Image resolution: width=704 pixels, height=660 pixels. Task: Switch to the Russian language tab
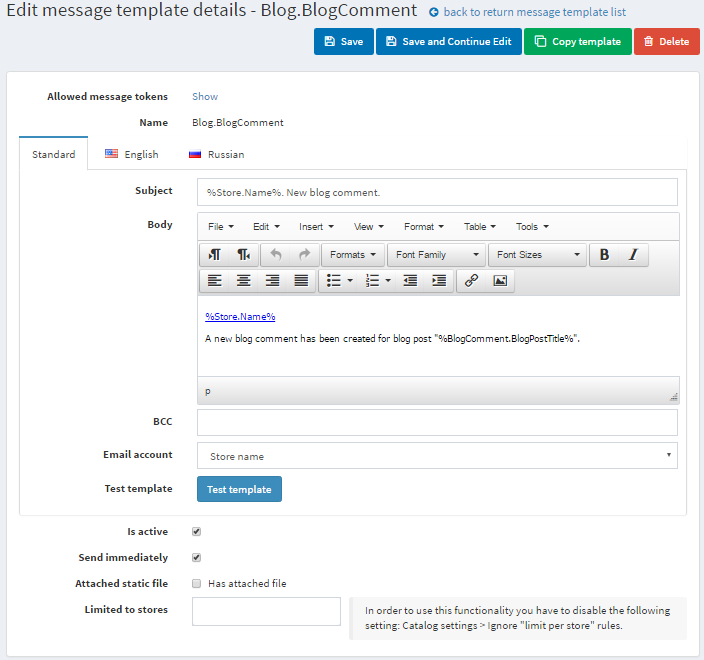(x=216, y=154)
